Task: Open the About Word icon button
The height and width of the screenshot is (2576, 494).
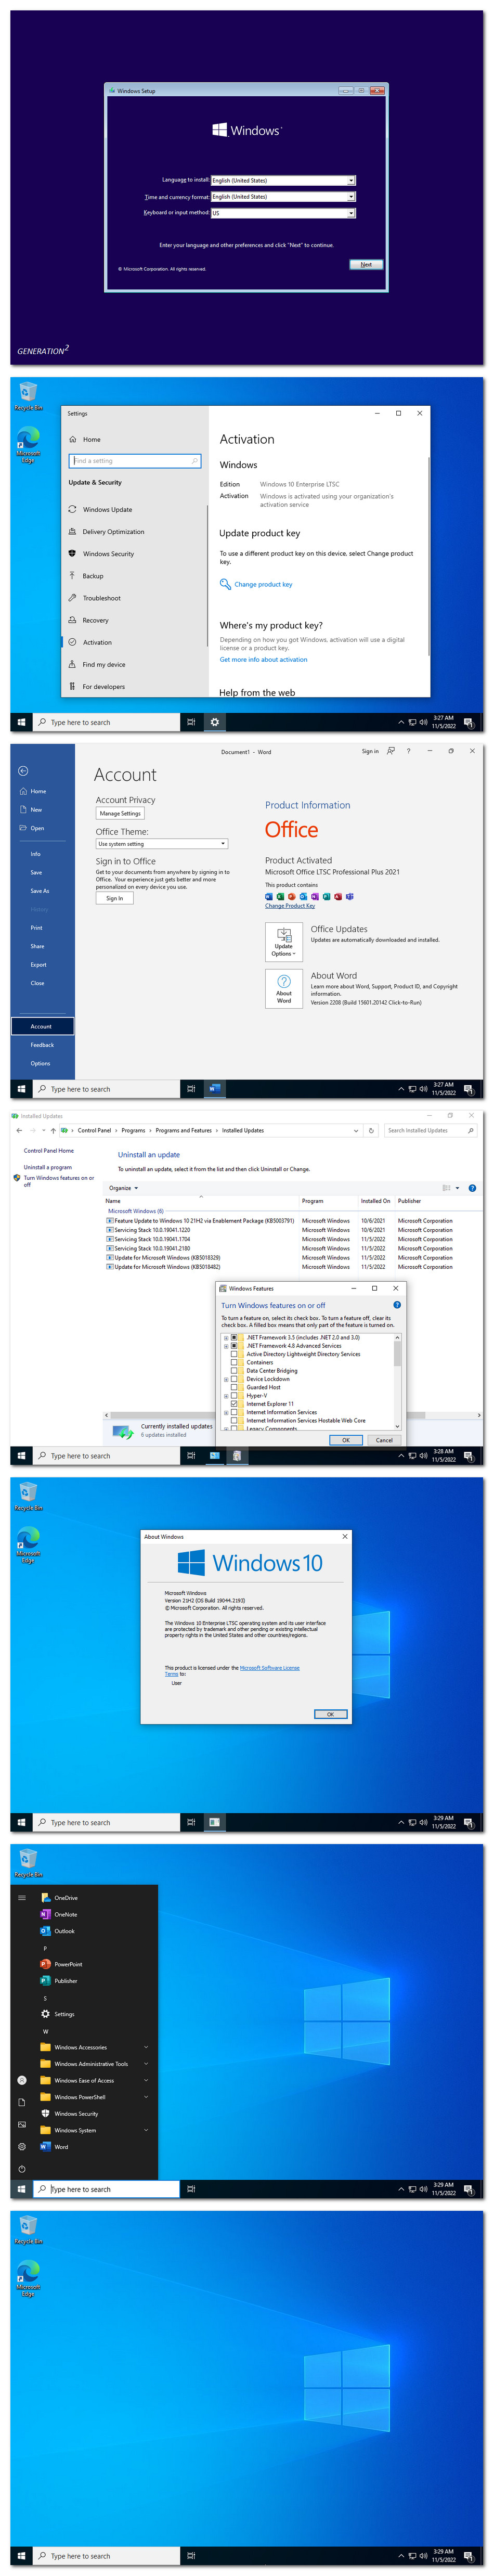Action: pos(284,988)
